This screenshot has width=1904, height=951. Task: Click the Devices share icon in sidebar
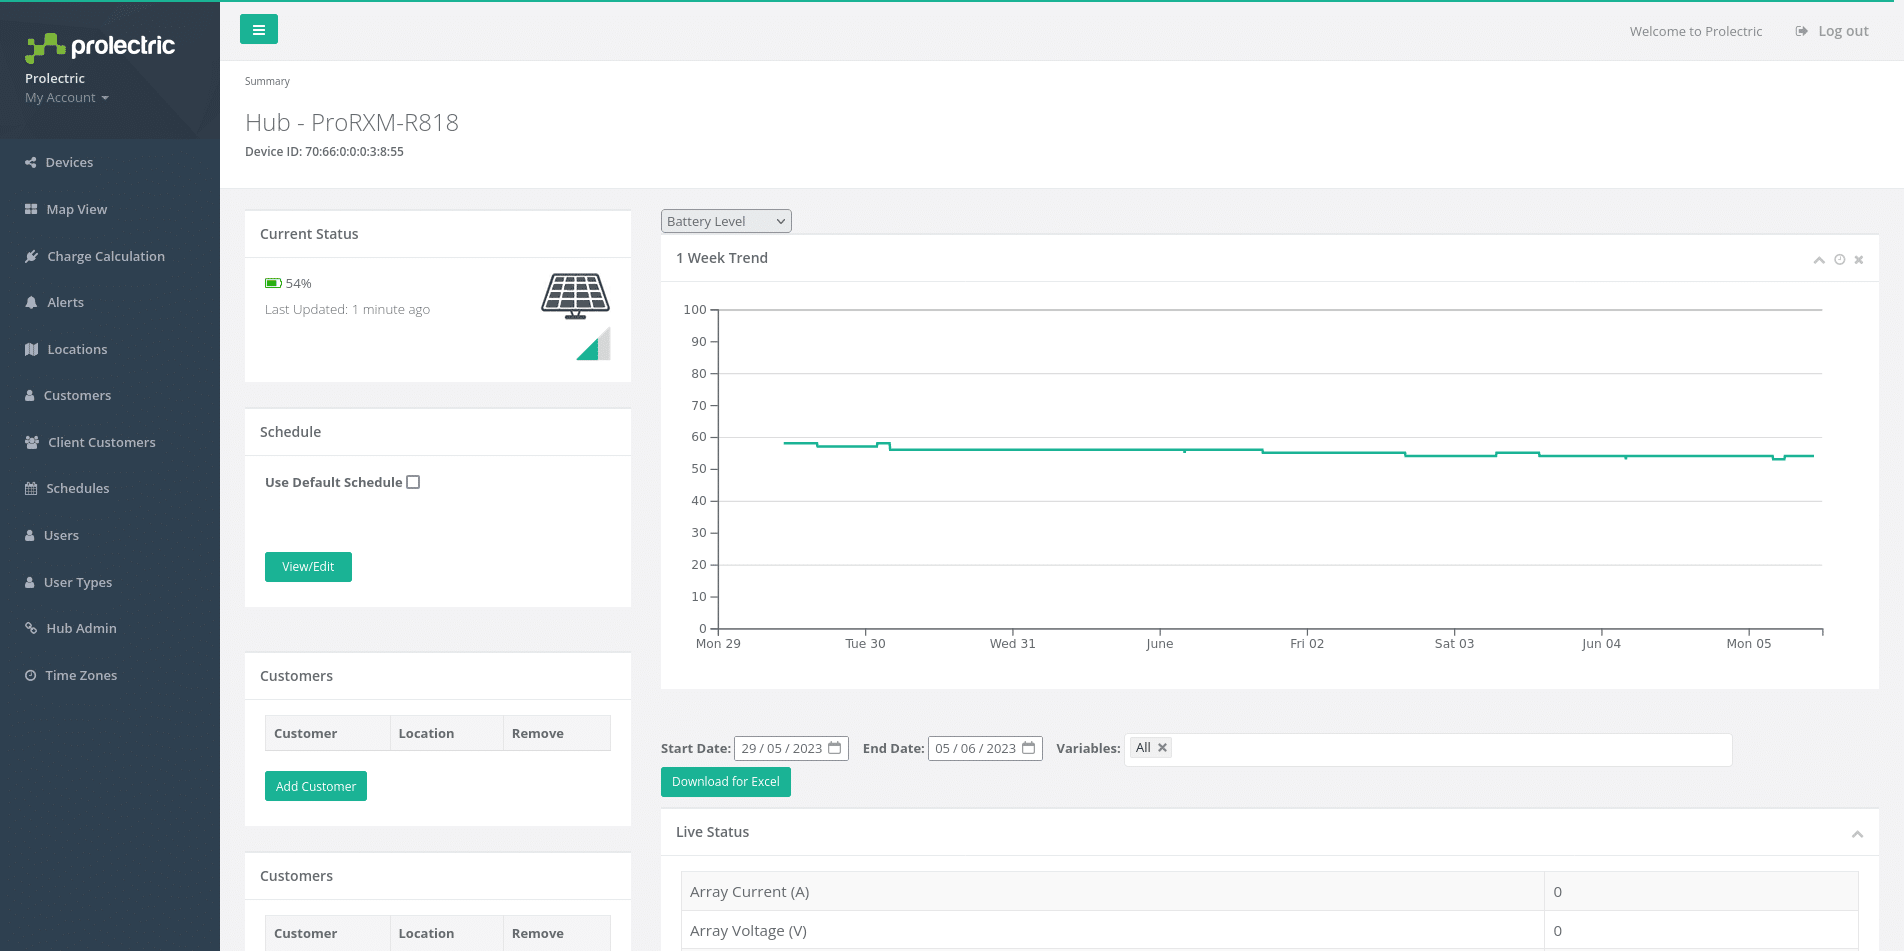[31, 162]
